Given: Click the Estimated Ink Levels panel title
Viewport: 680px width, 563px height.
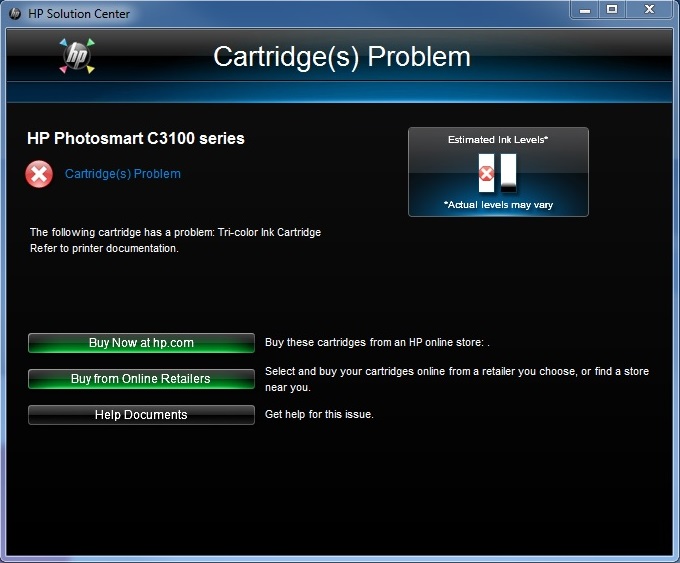Looking at the screenshot, I should click(498, 140).
